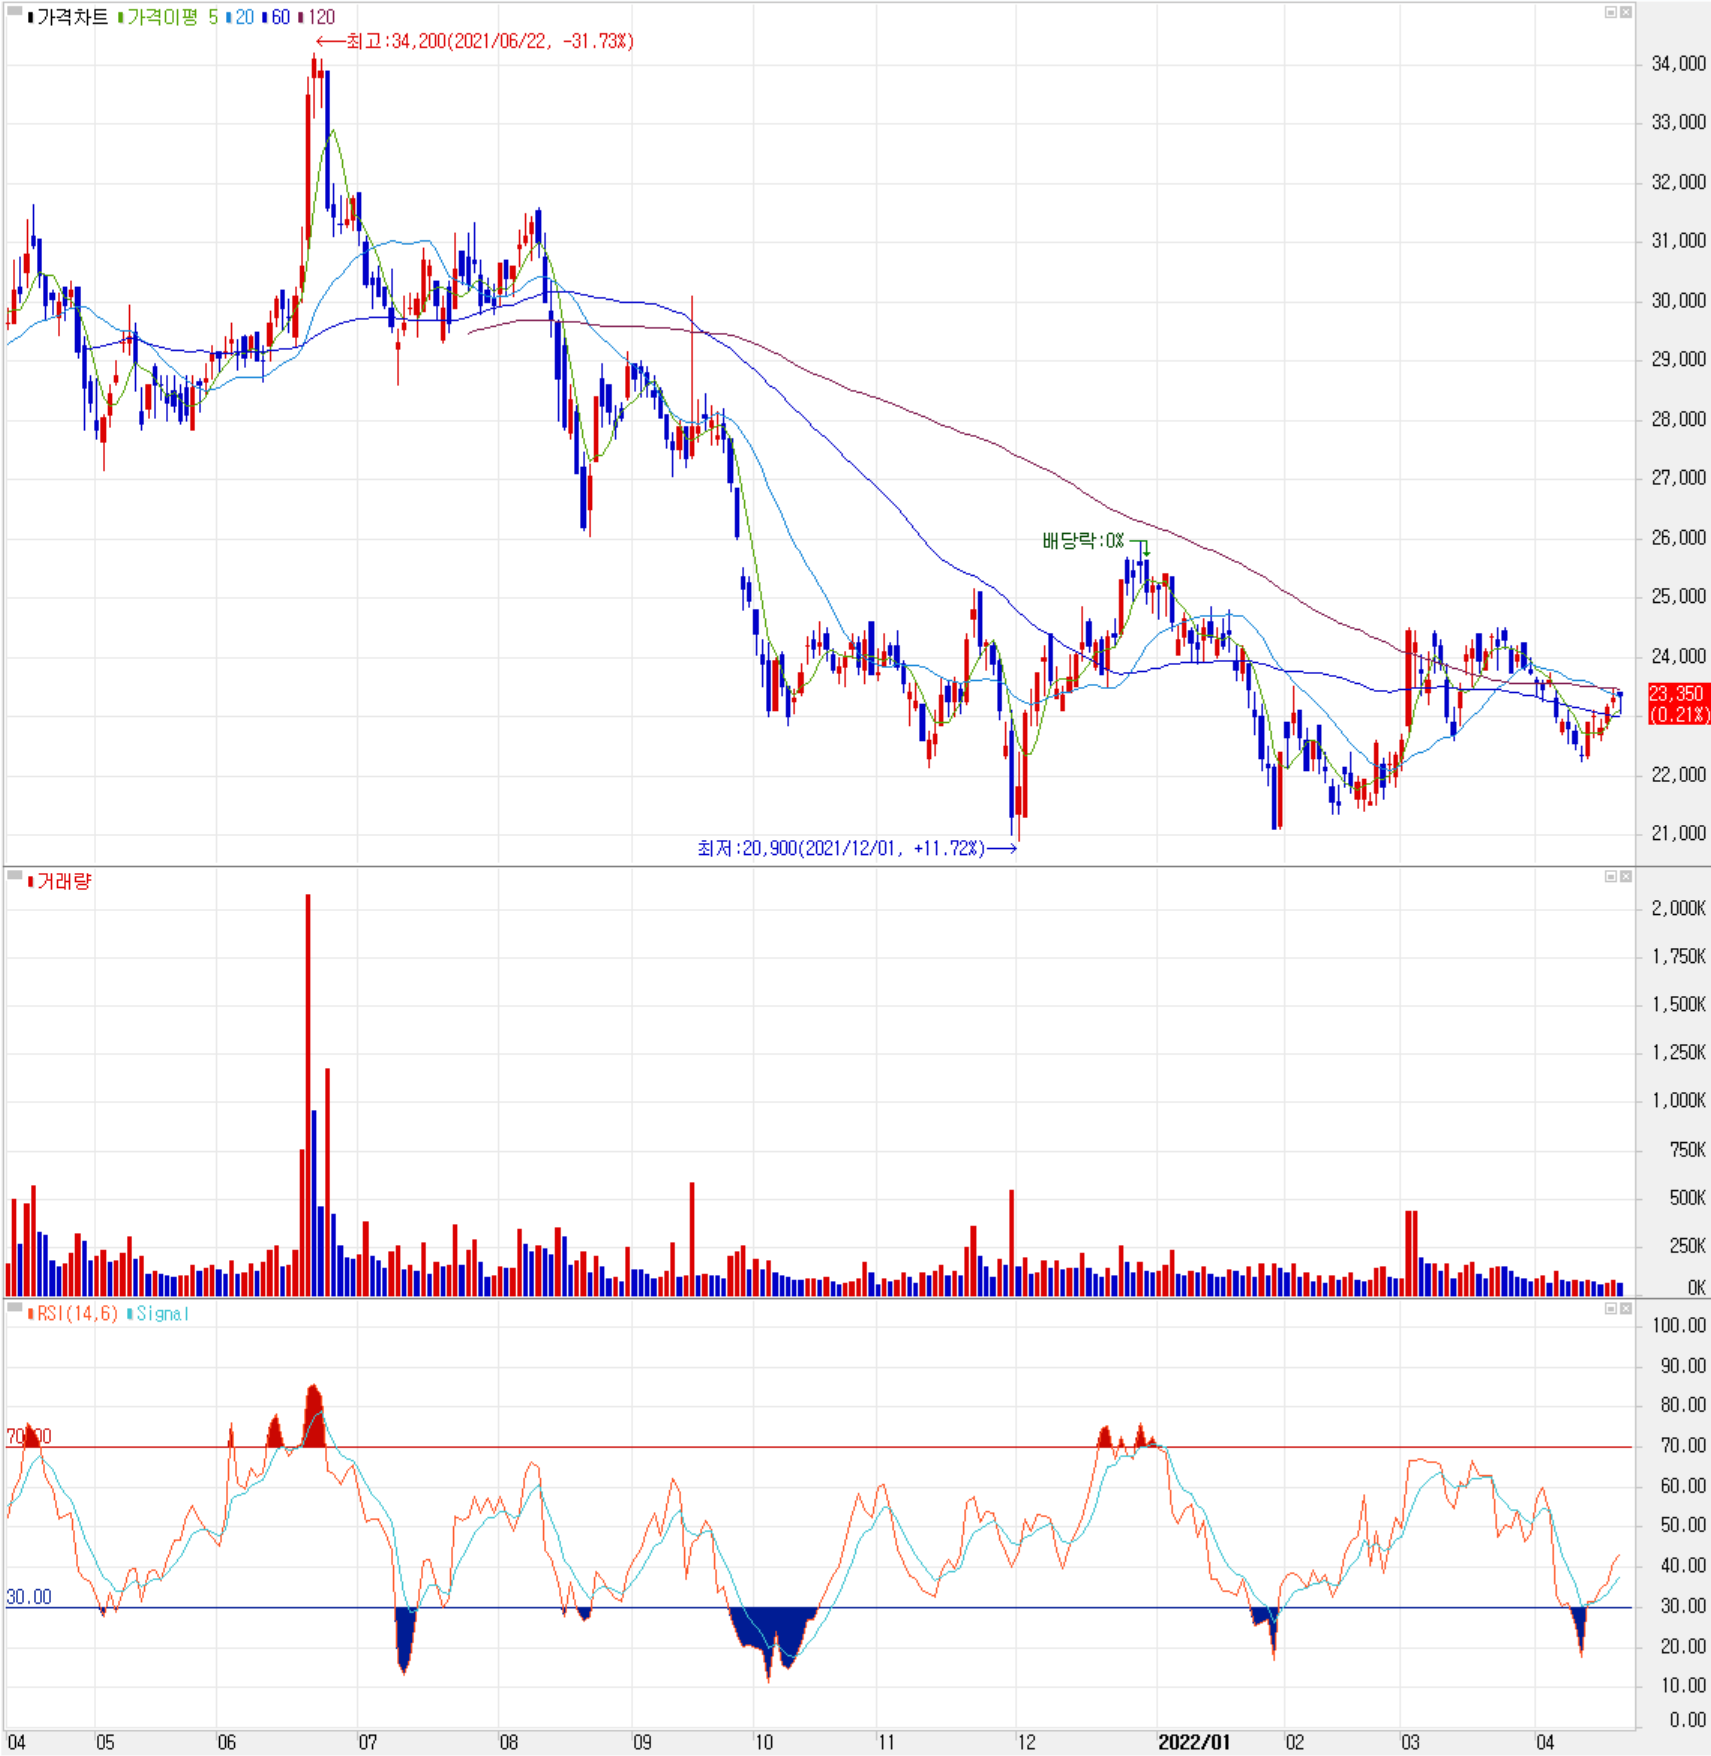Click the 100.00 RSI axis label
Screen dimensions: 1711x1756
coord(1678,1325)
